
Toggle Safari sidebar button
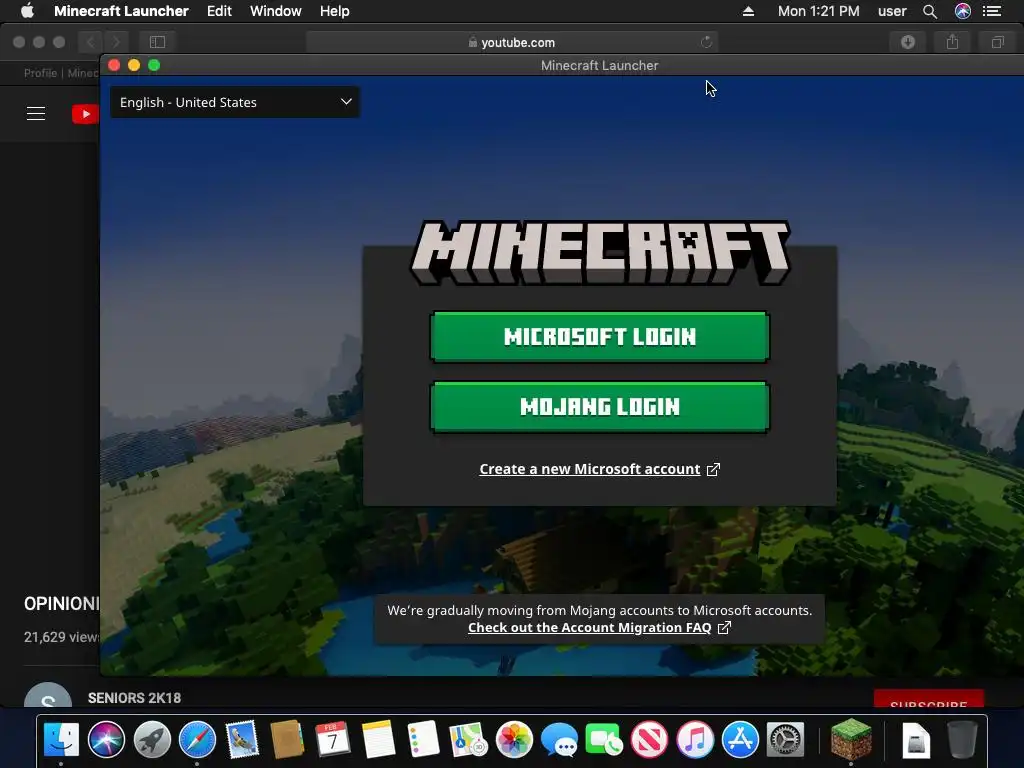pos(157,42)
